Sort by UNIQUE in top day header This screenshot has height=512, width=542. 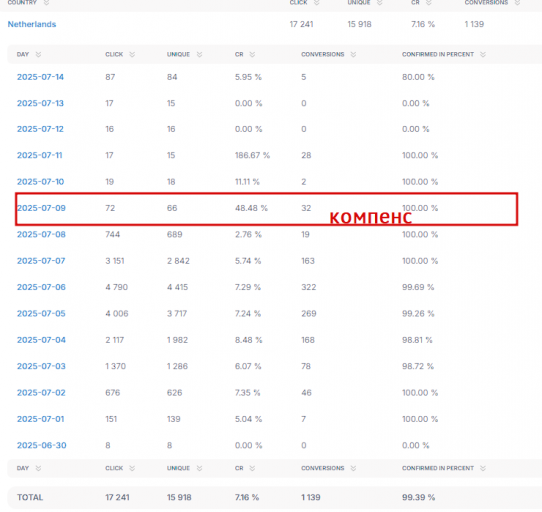click(x=199, y=55)
